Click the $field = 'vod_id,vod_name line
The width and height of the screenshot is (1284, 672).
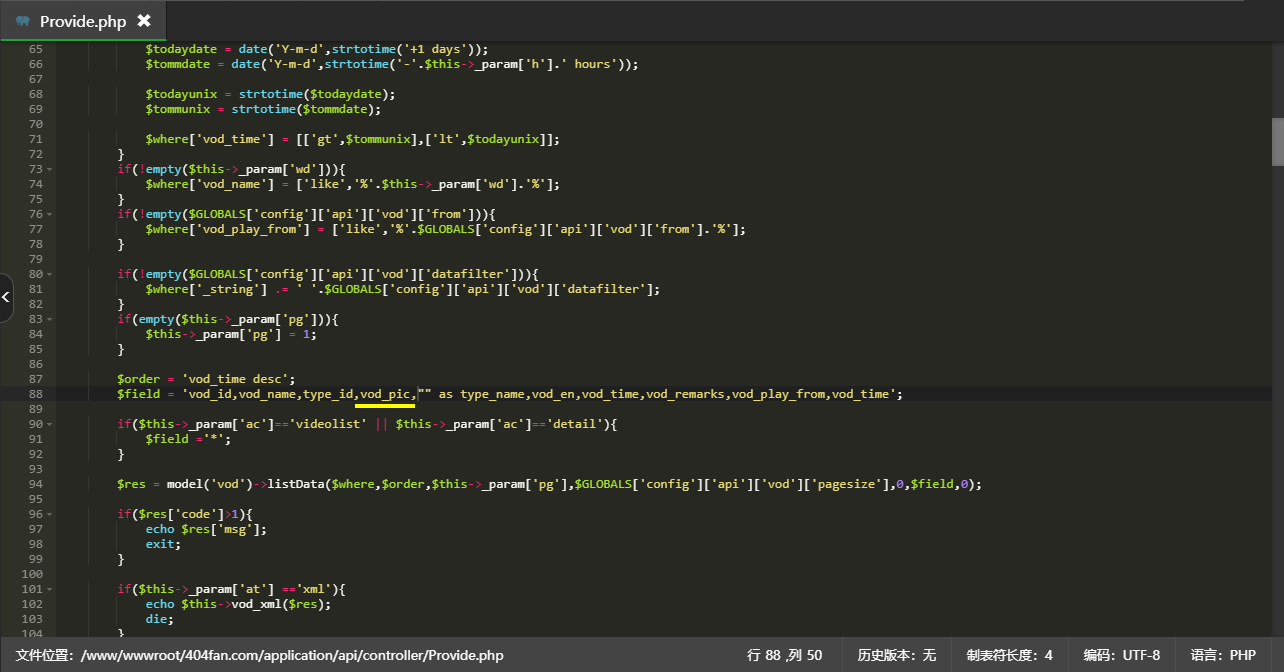pos(510,394)
